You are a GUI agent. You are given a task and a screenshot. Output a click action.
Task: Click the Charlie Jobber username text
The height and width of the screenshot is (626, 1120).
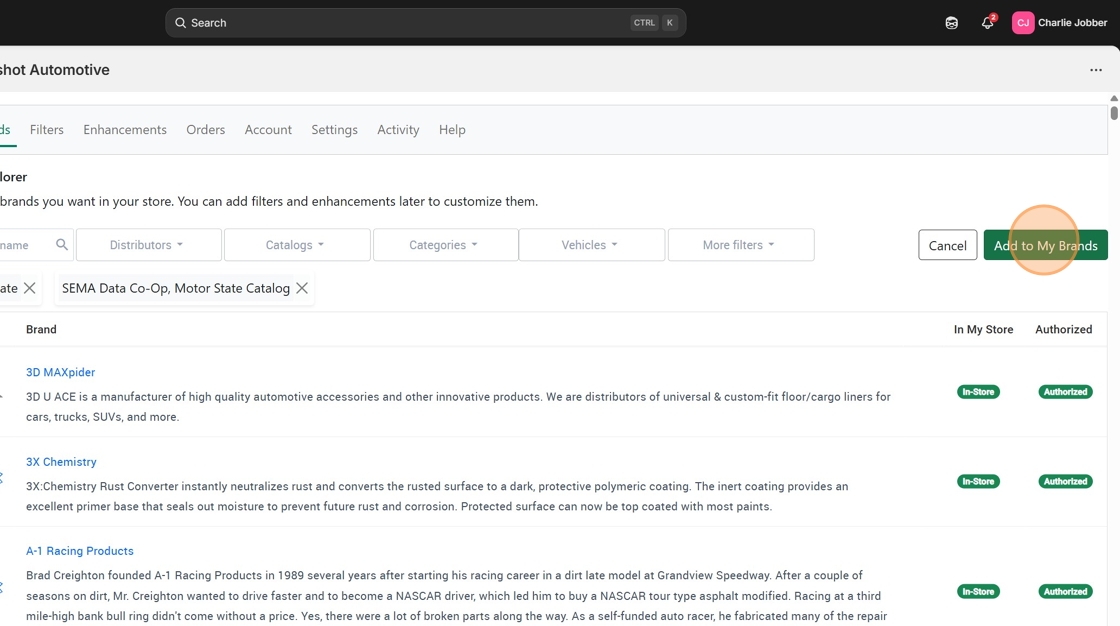coord(1072,23)
